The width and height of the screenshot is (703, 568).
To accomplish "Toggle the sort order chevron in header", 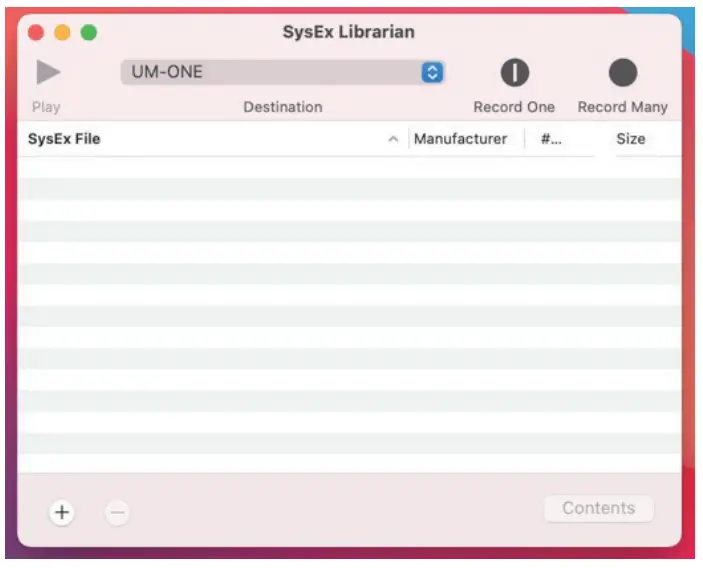I will 393,139.
